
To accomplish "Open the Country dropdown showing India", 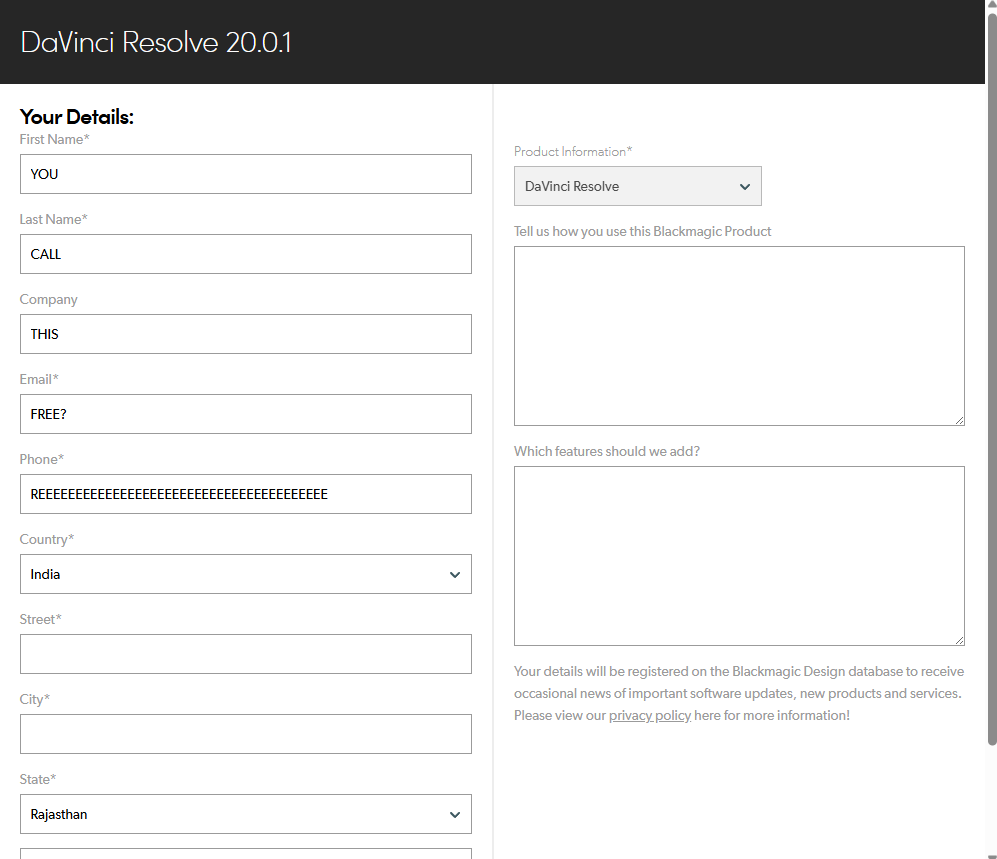I will pyautogui.click(x=245, y=574).
